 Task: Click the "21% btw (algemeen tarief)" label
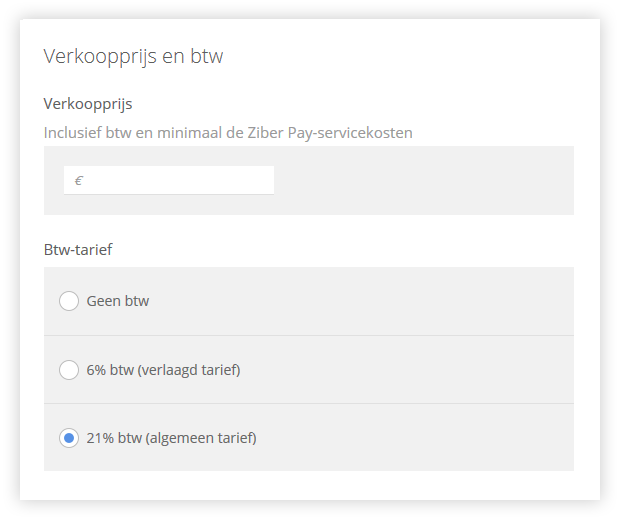[x=172, y=438]
